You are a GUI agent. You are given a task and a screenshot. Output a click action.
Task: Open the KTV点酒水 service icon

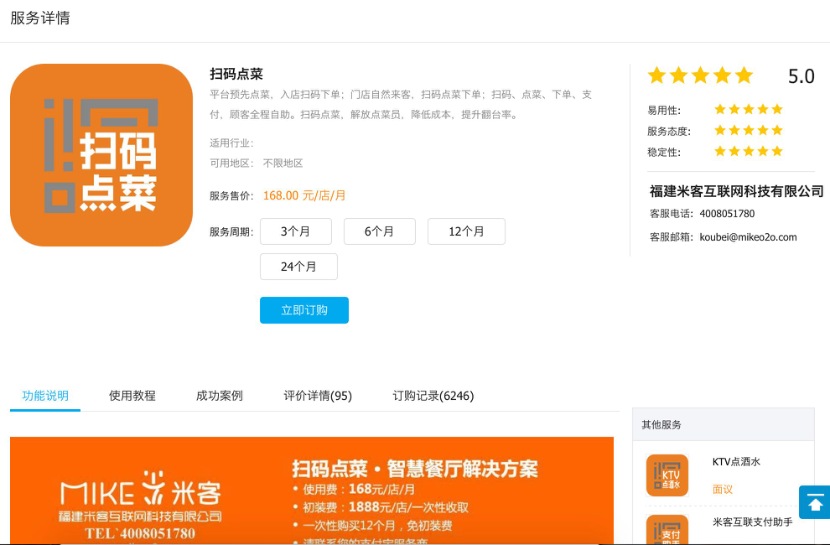pyautogui.click(x=667, y=475)
